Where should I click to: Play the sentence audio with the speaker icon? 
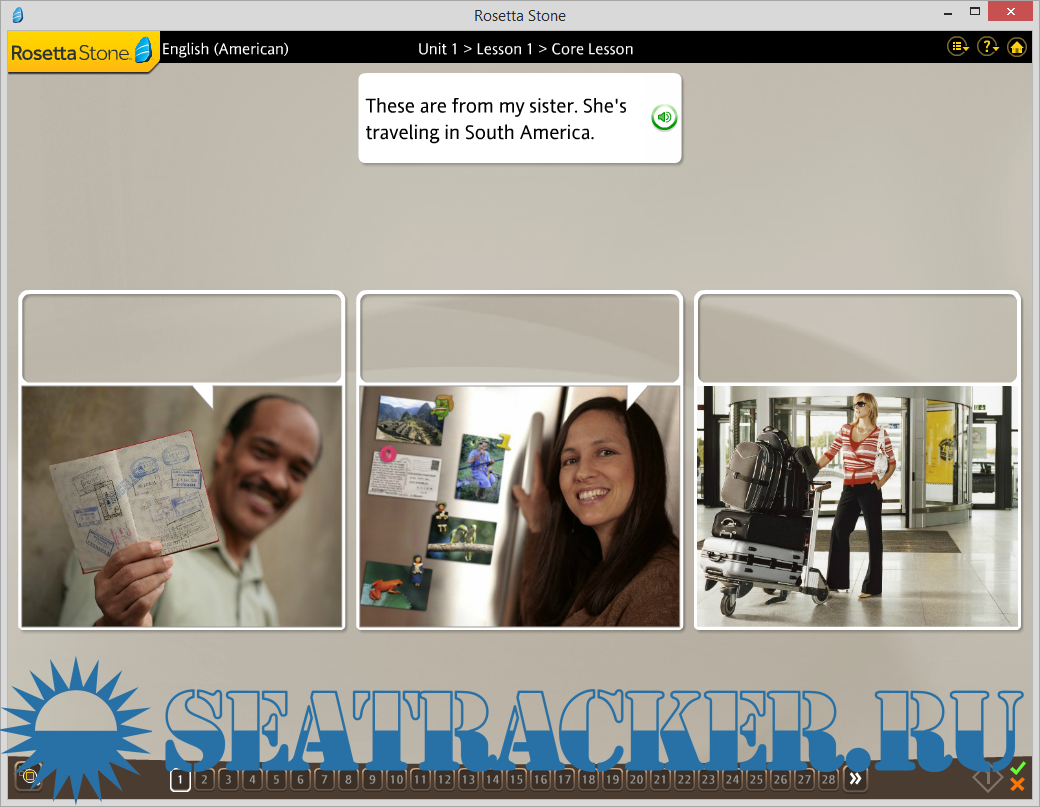664,118
